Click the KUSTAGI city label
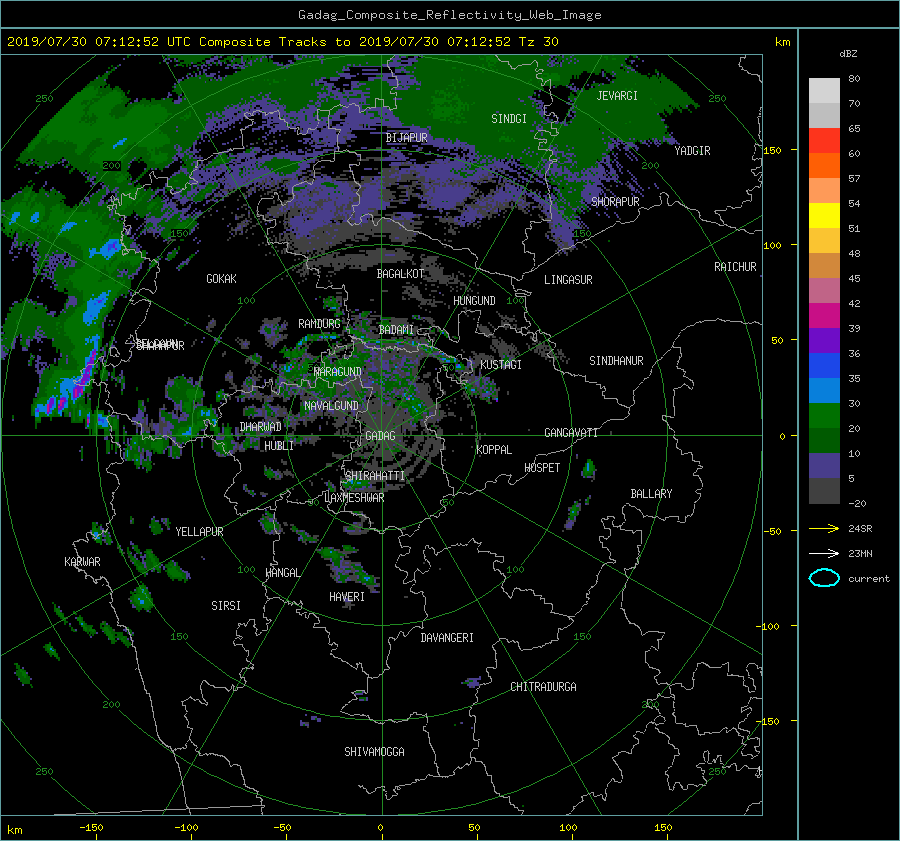The width and height of the screenshot is (900, 841). coord(501,365)
